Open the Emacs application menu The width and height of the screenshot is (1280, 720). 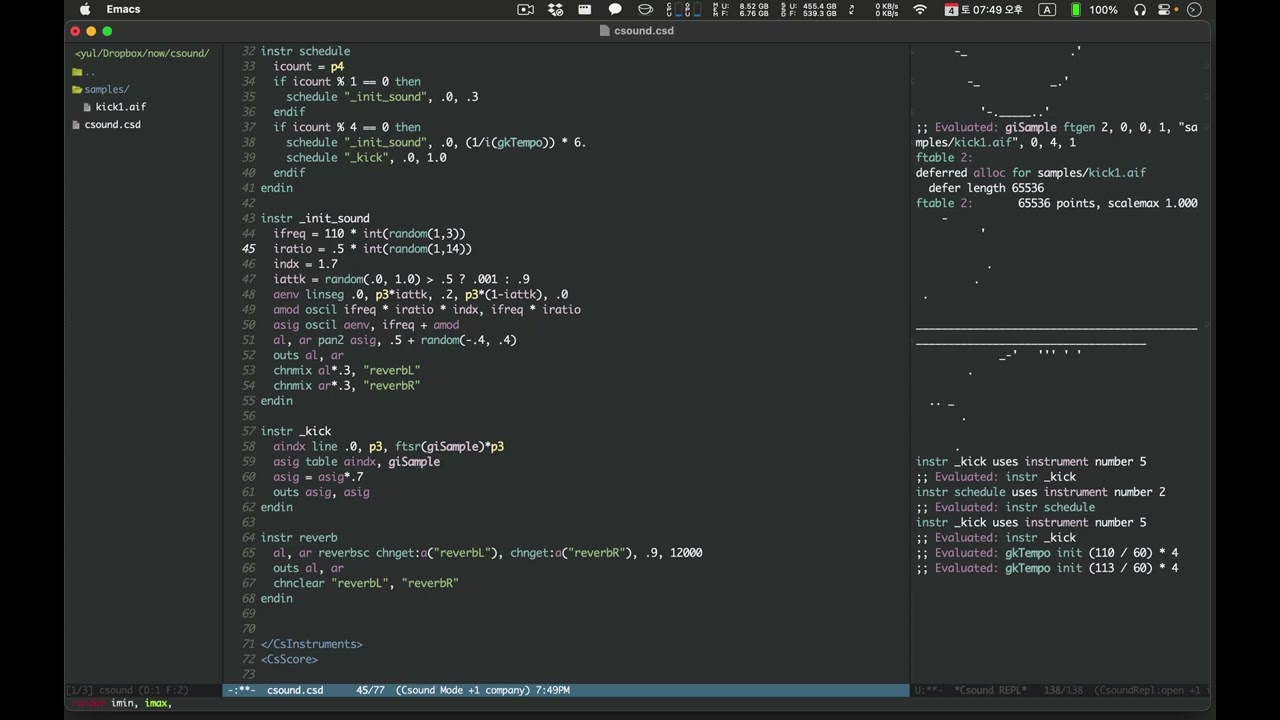click(123, 10)
